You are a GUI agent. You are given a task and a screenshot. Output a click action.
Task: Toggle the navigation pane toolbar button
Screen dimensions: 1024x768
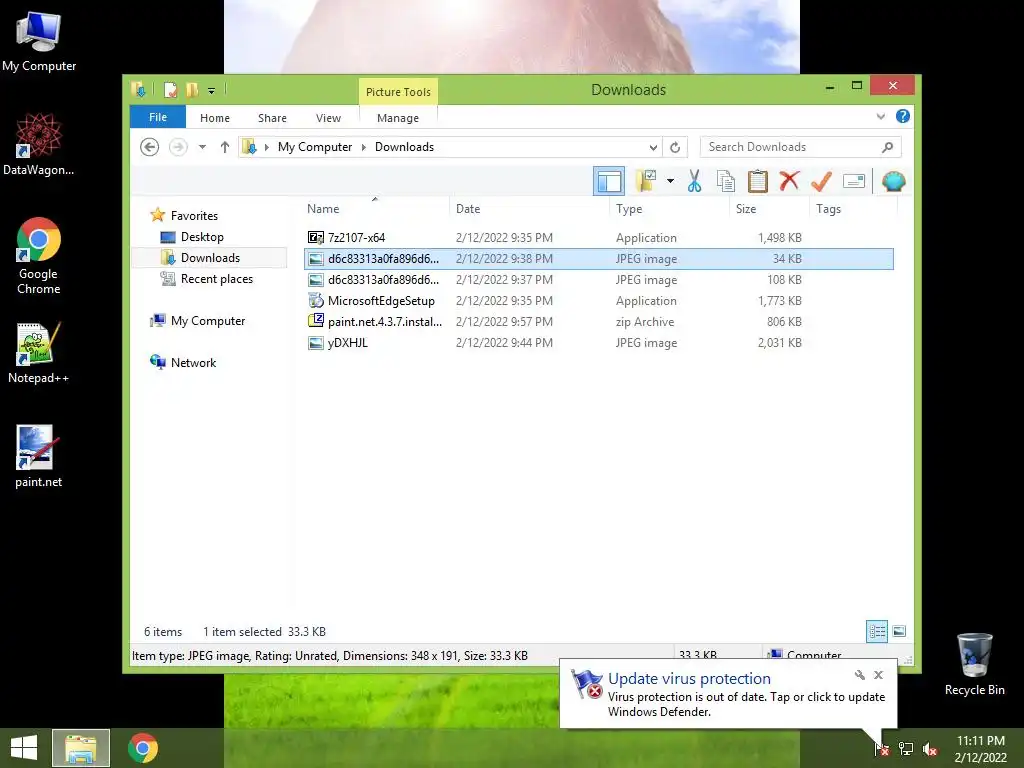609,181
